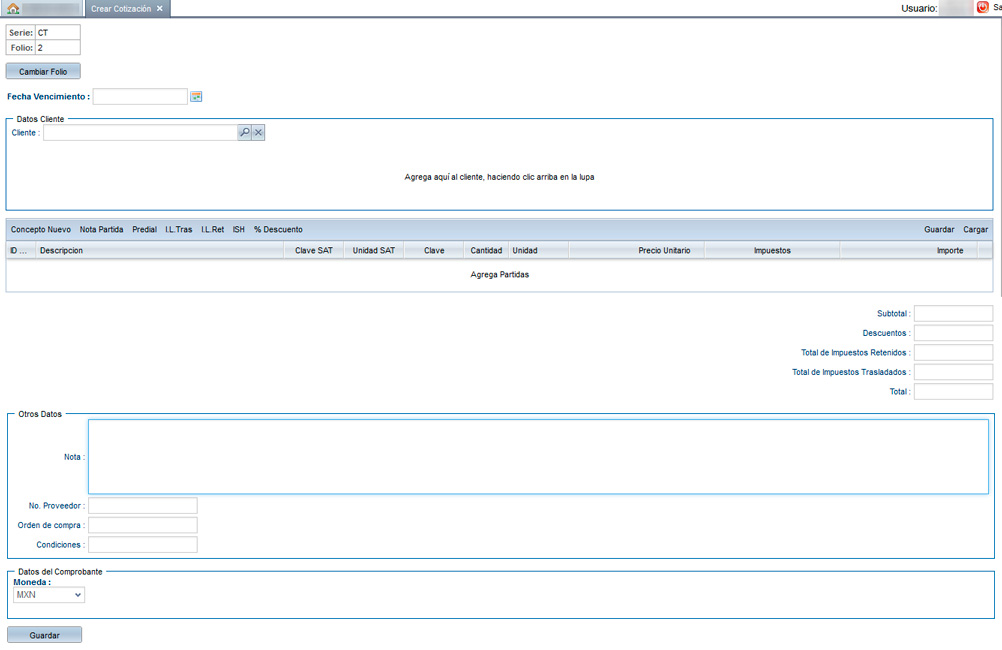Choose Predial from the partidas toolbar
The image size is (1002, 650).
click(144, 230)
